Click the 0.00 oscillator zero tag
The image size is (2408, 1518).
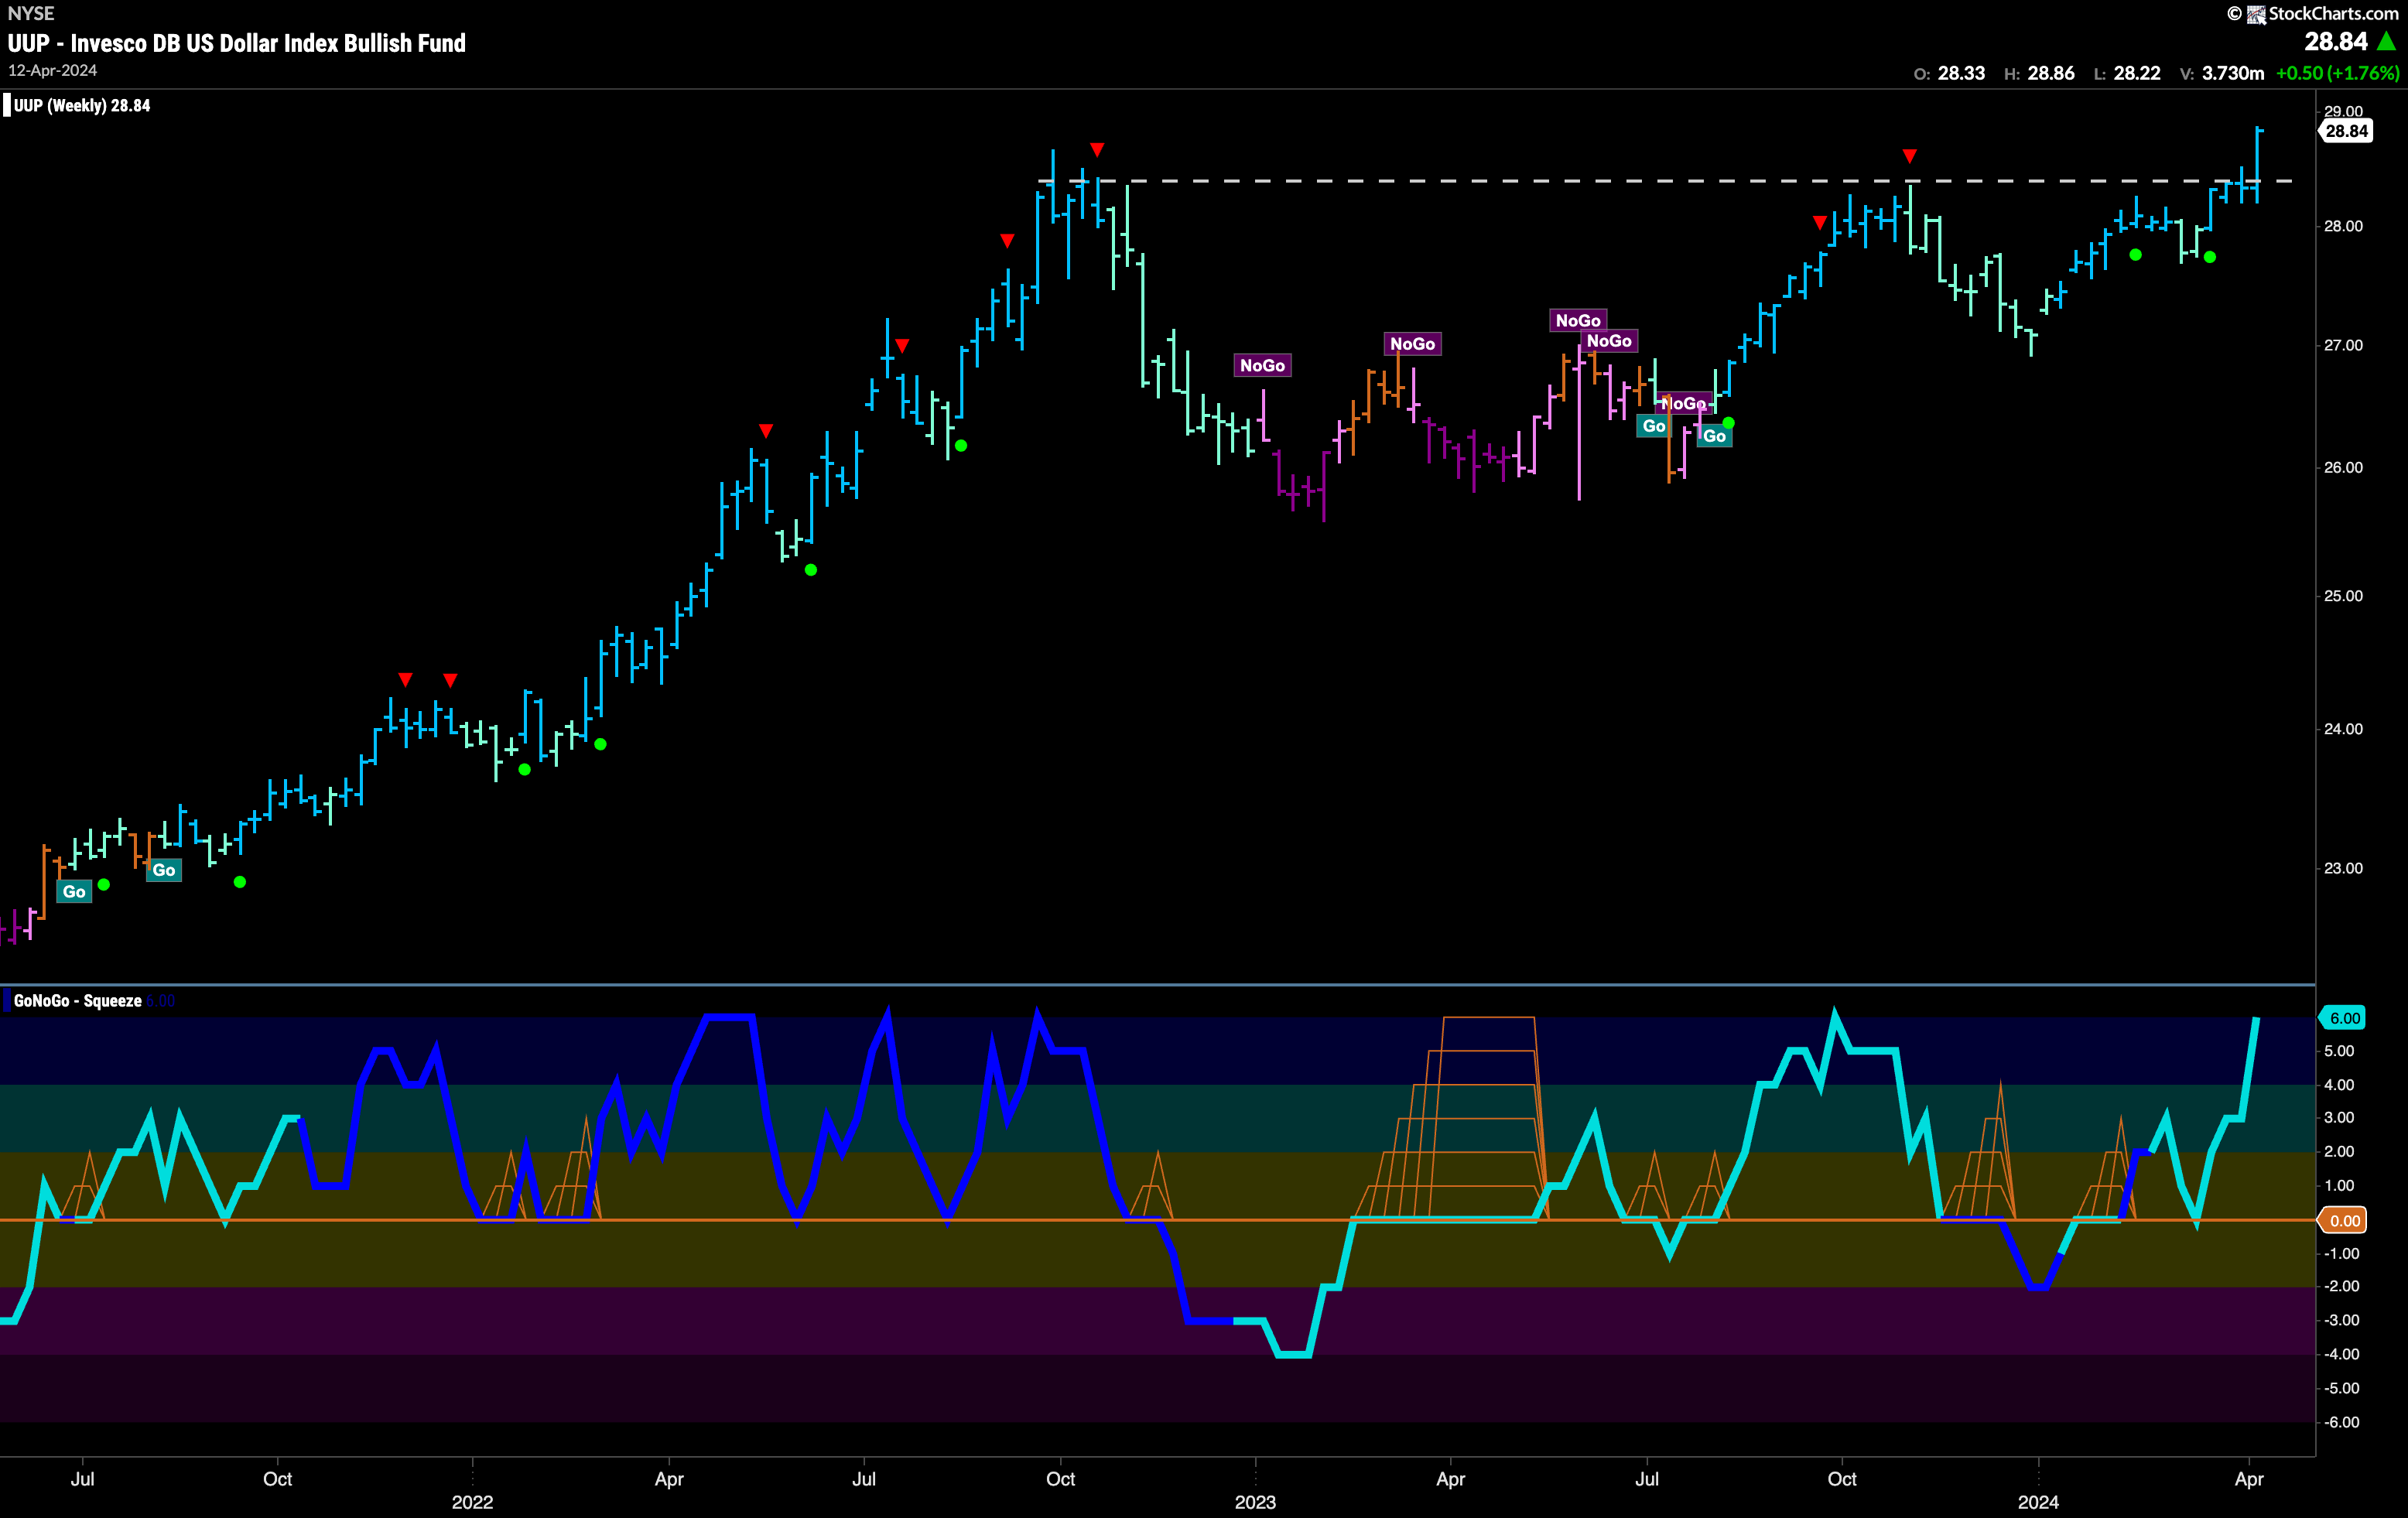(x=2344, y=1220)
